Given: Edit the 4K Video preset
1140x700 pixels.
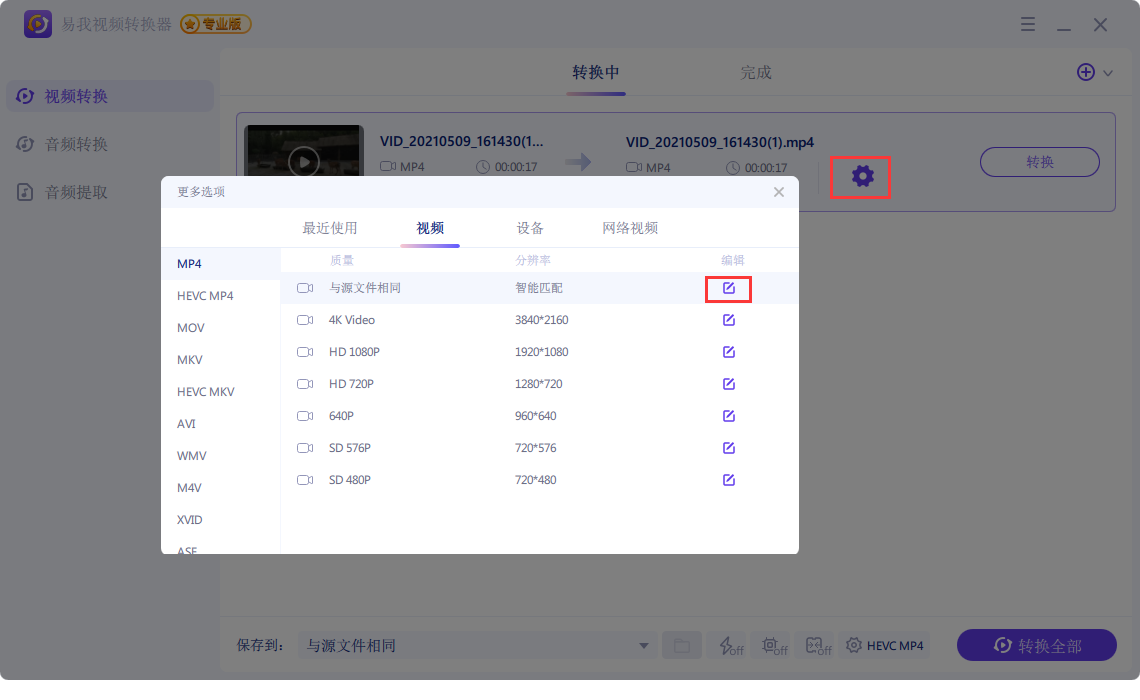Looking at the screenshot, I should pos(729,320).
